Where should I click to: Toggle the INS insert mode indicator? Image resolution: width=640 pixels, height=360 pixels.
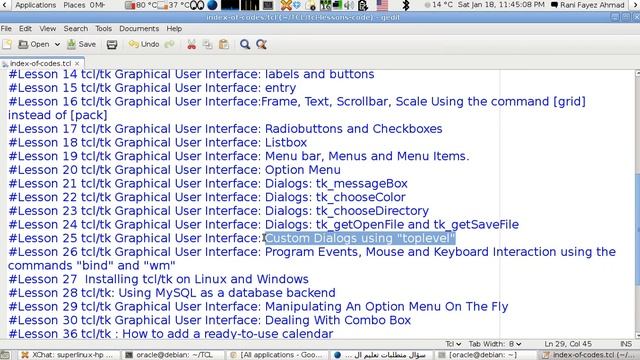[626, 344]
